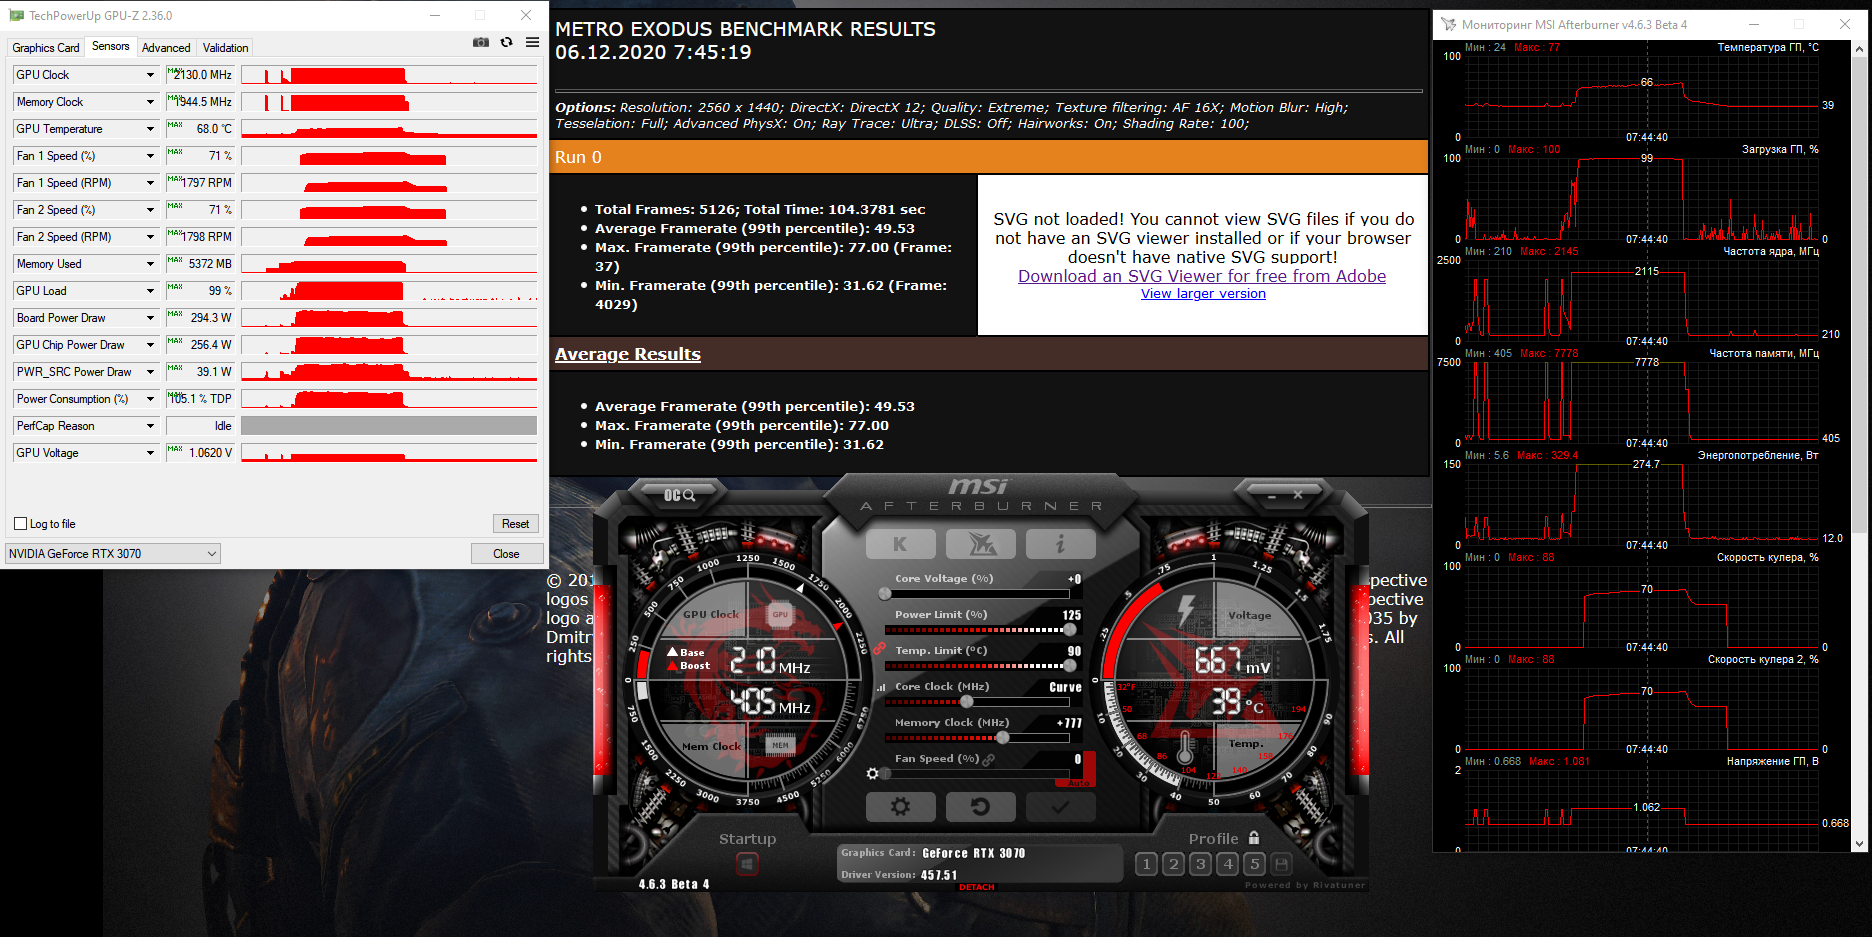Select Afterburner profile slot 2
Screen dimensions: 1872x937
coord(1174,864)
